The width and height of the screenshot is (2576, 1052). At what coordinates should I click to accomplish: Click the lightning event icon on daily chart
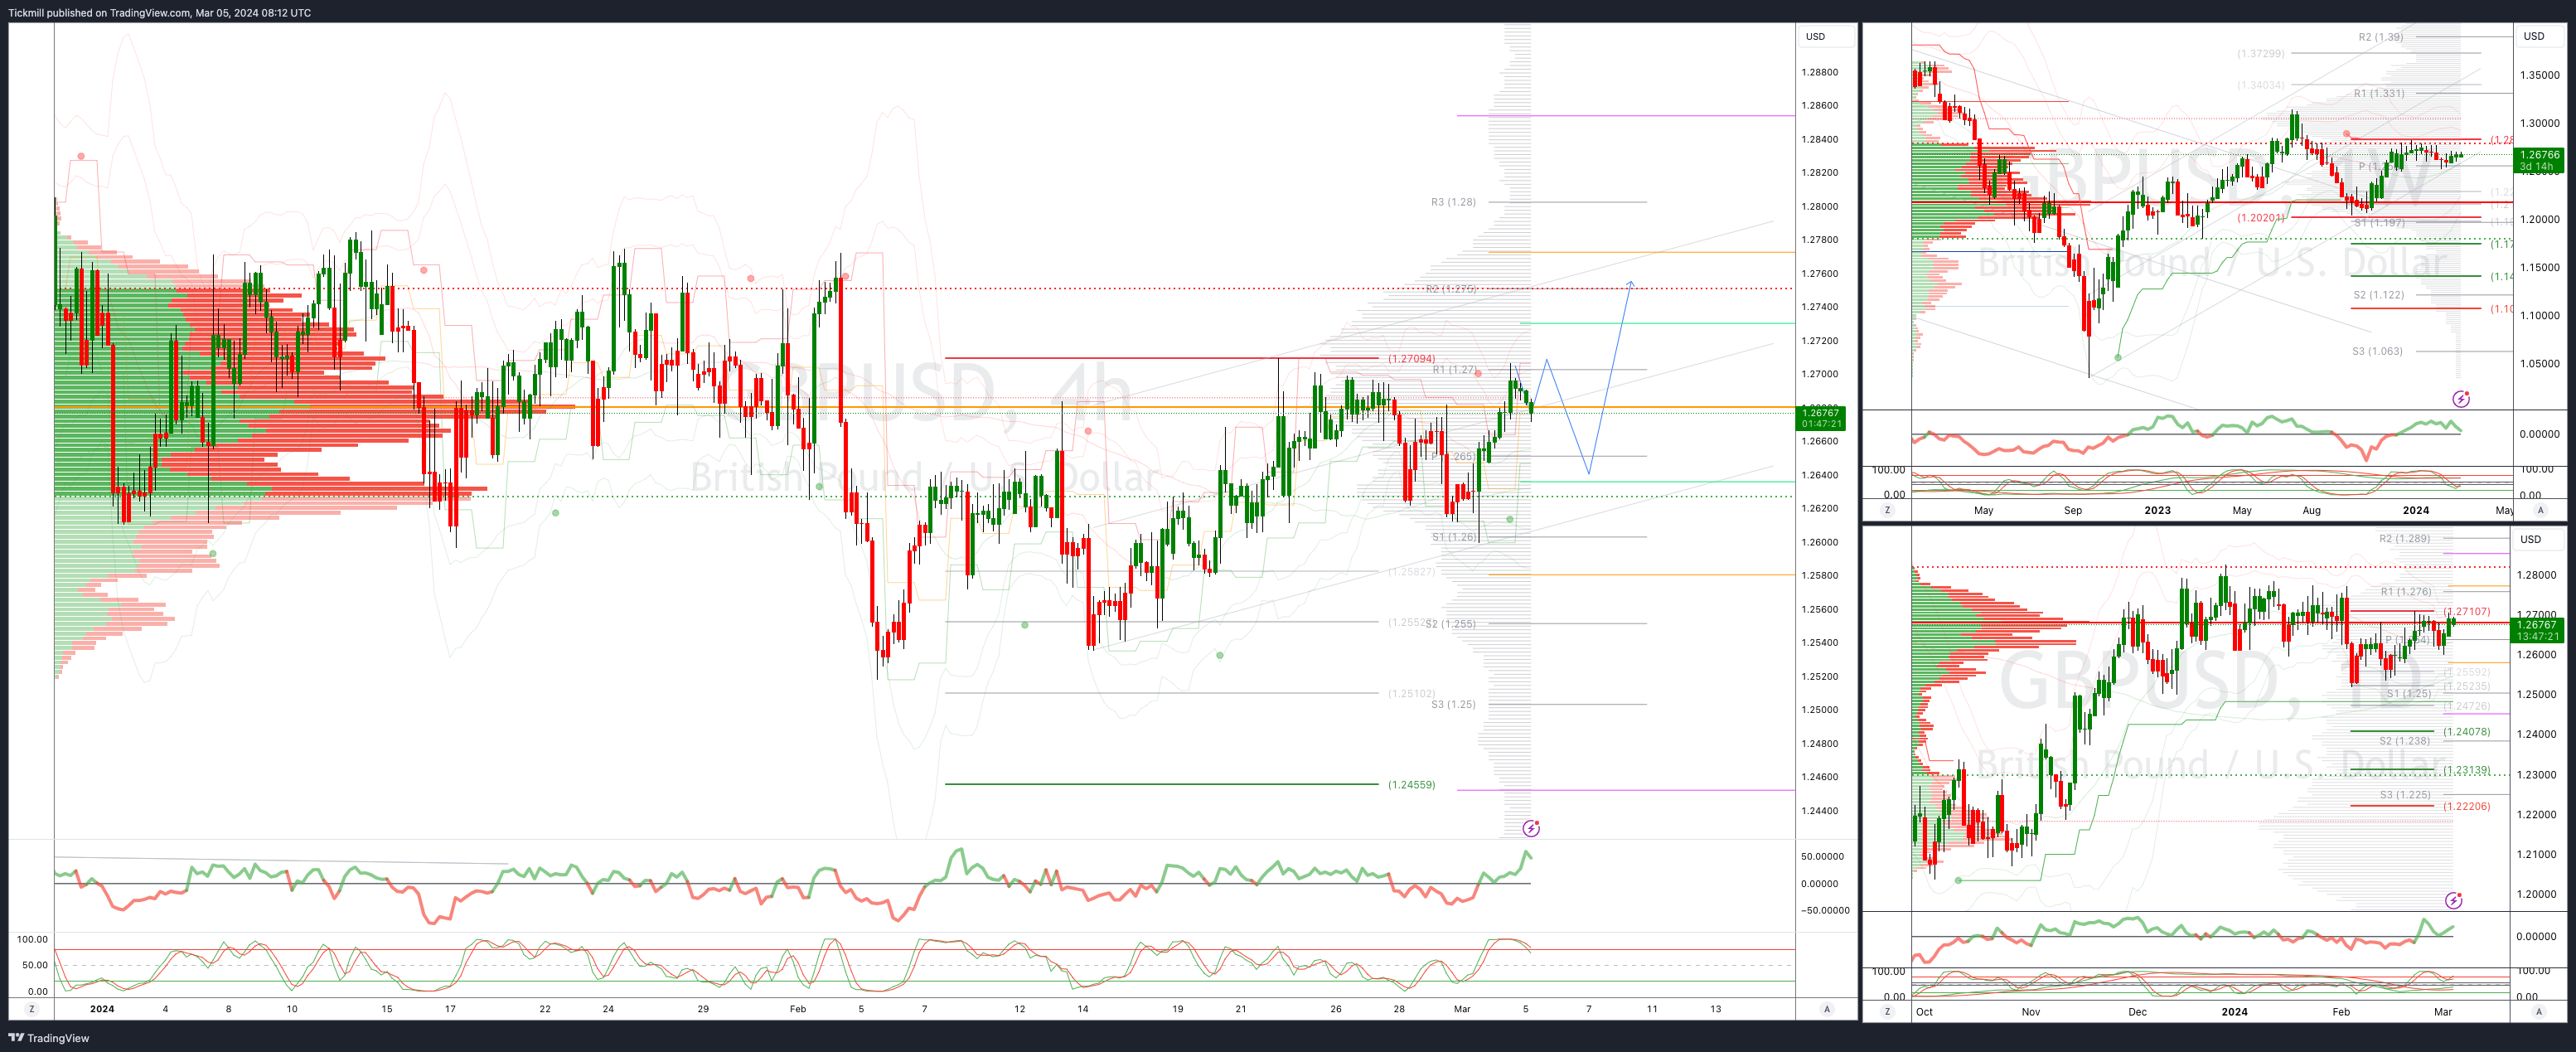[2453, 901]
